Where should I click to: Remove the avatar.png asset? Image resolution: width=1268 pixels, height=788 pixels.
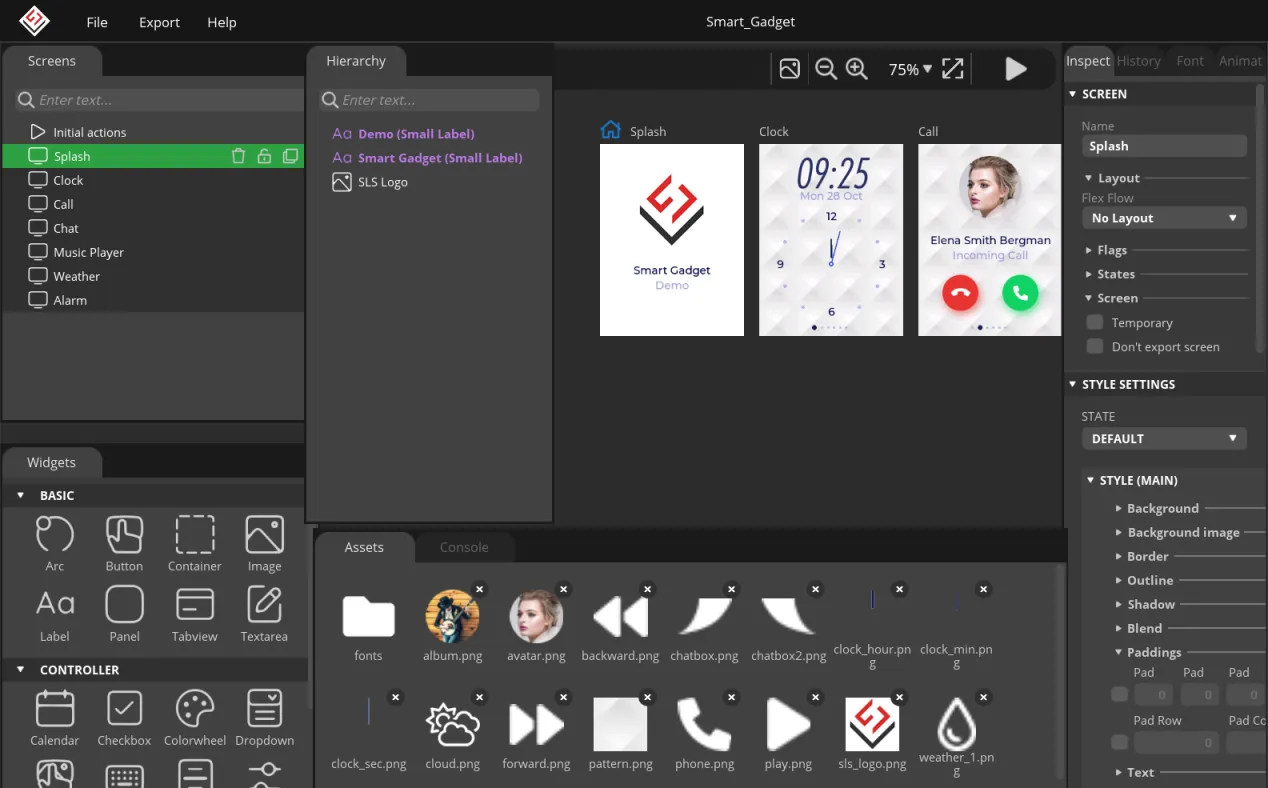563,589
